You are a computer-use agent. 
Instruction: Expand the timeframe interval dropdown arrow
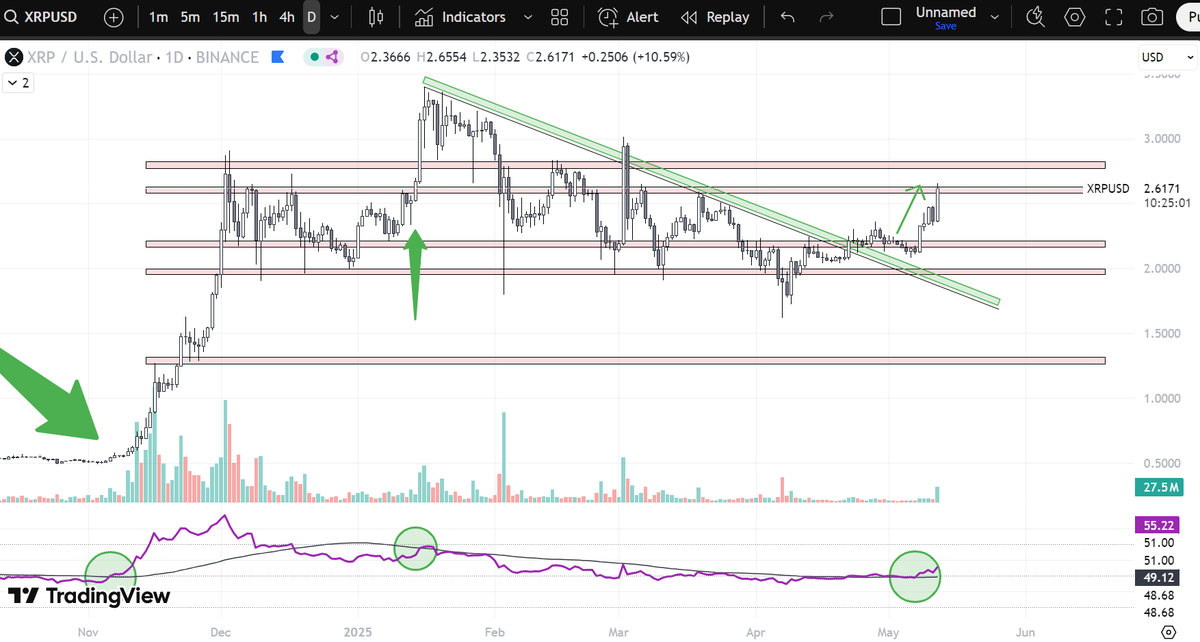pyautogui.click(x=334, y=17)
